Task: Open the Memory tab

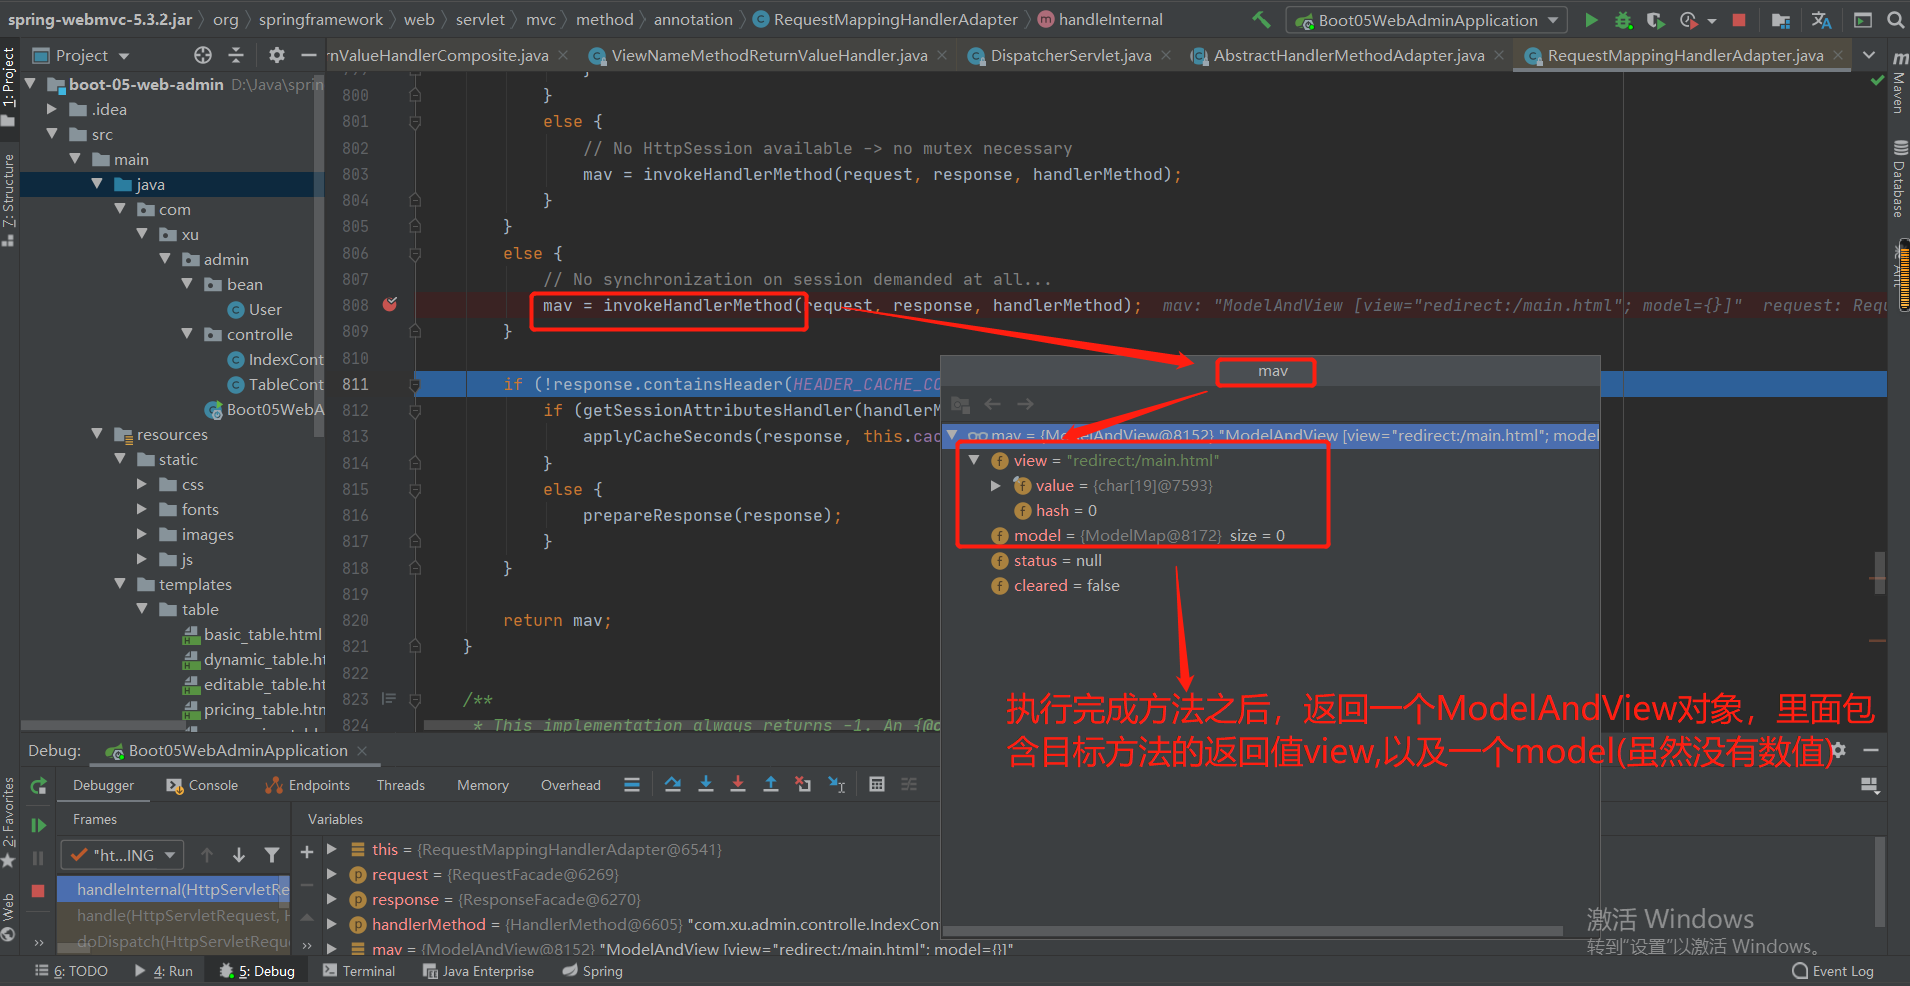Action: (483, 785)
